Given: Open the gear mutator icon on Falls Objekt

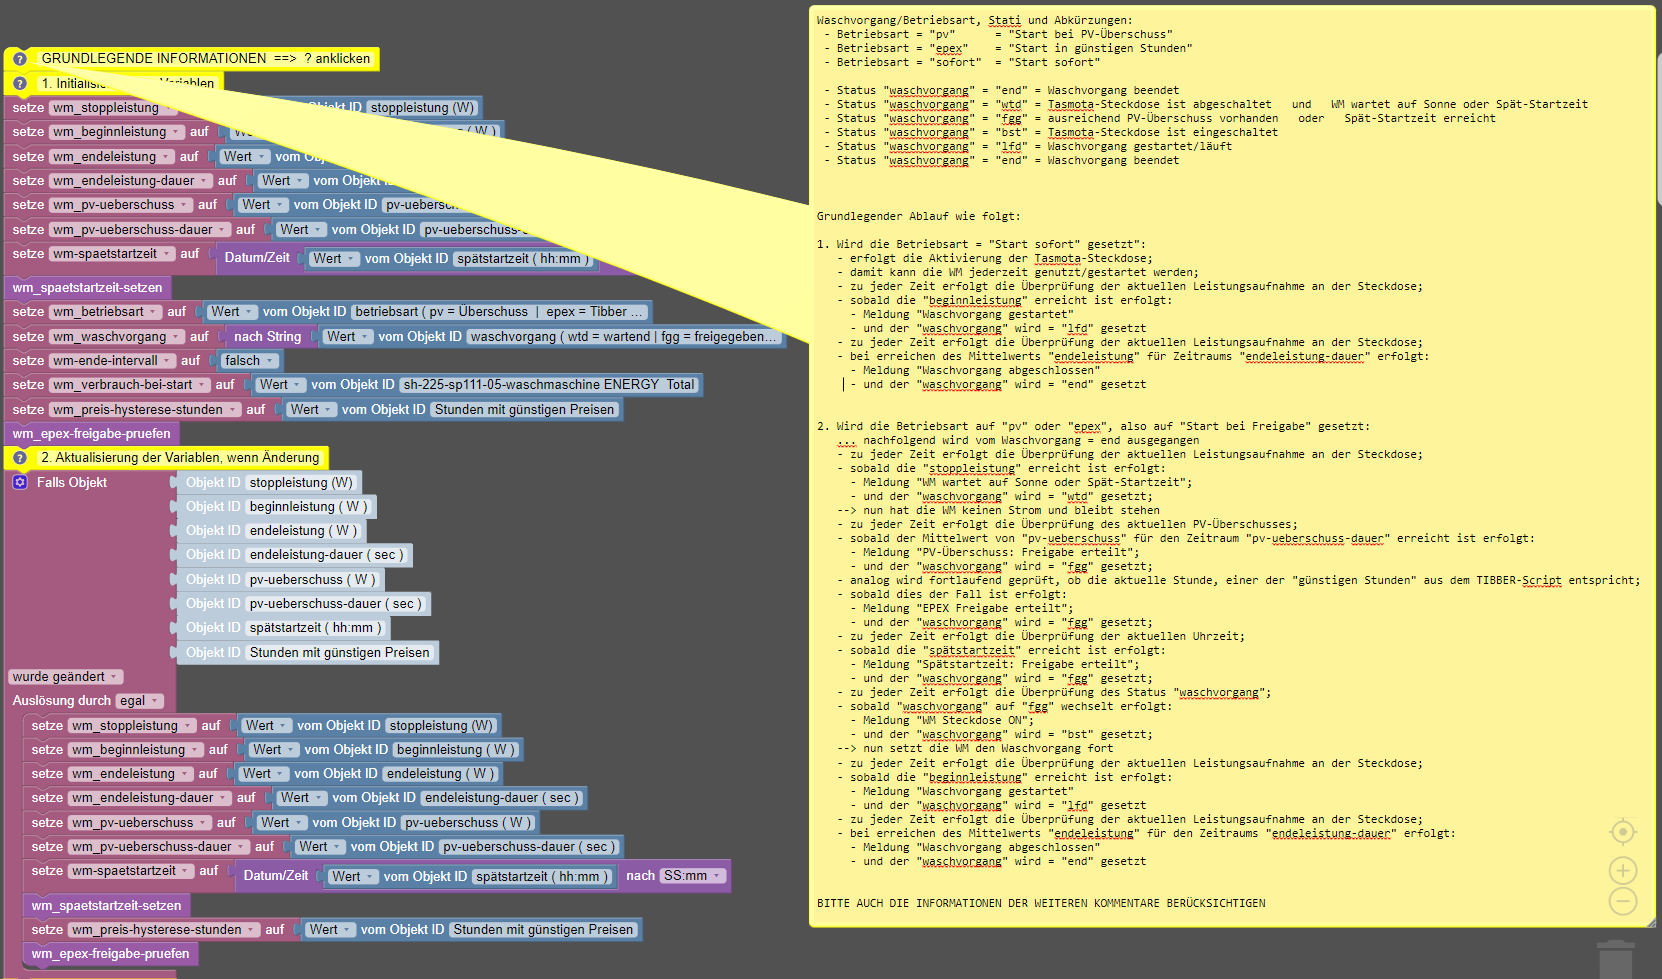Looking at the screenshot, I should [x=20, y=482].
